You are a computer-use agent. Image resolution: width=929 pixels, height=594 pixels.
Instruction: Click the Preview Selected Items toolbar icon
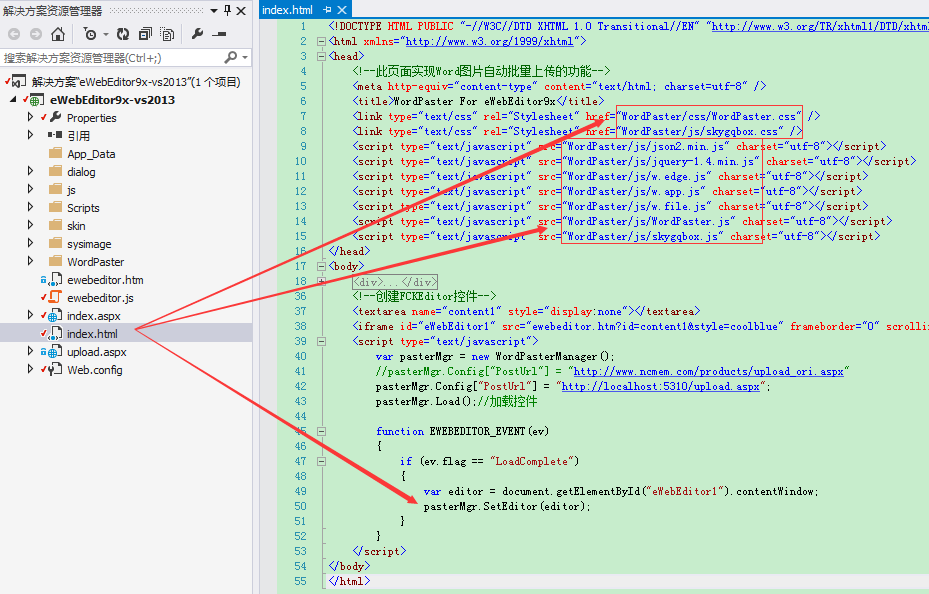click(219, 34)
